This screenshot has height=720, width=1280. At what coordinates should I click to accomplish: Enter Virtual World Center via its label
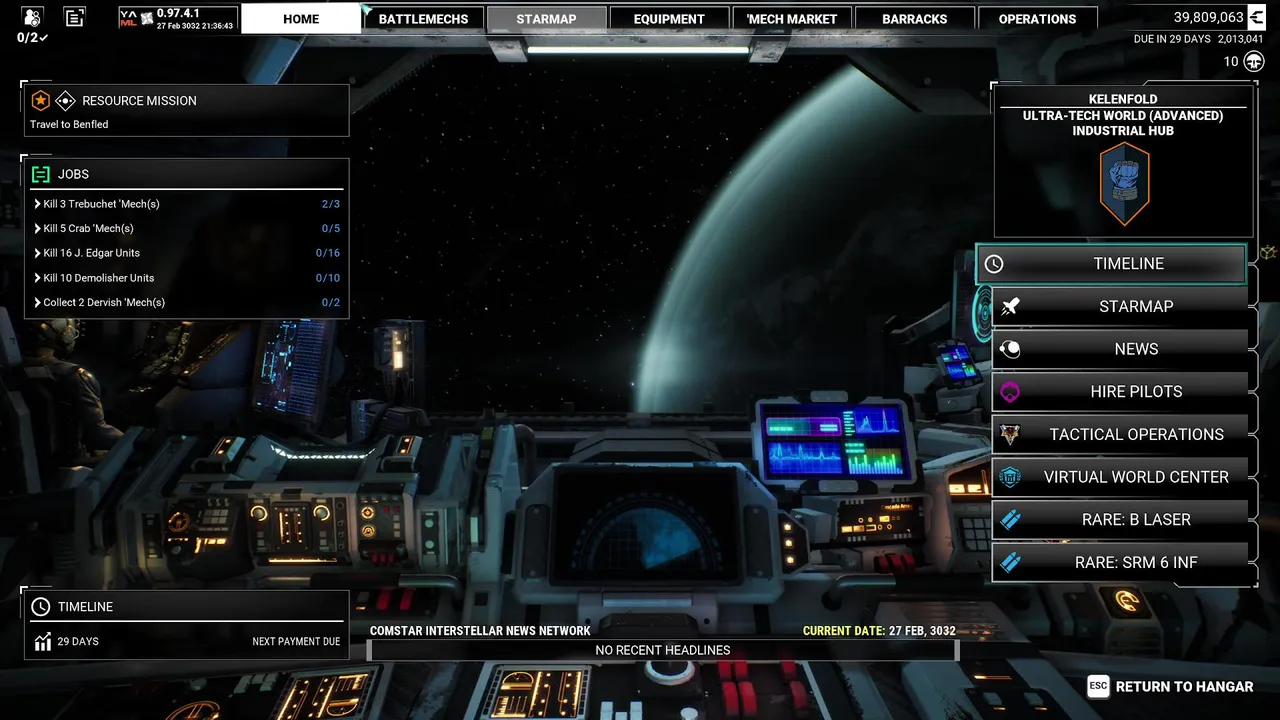tap(1136, 477)
